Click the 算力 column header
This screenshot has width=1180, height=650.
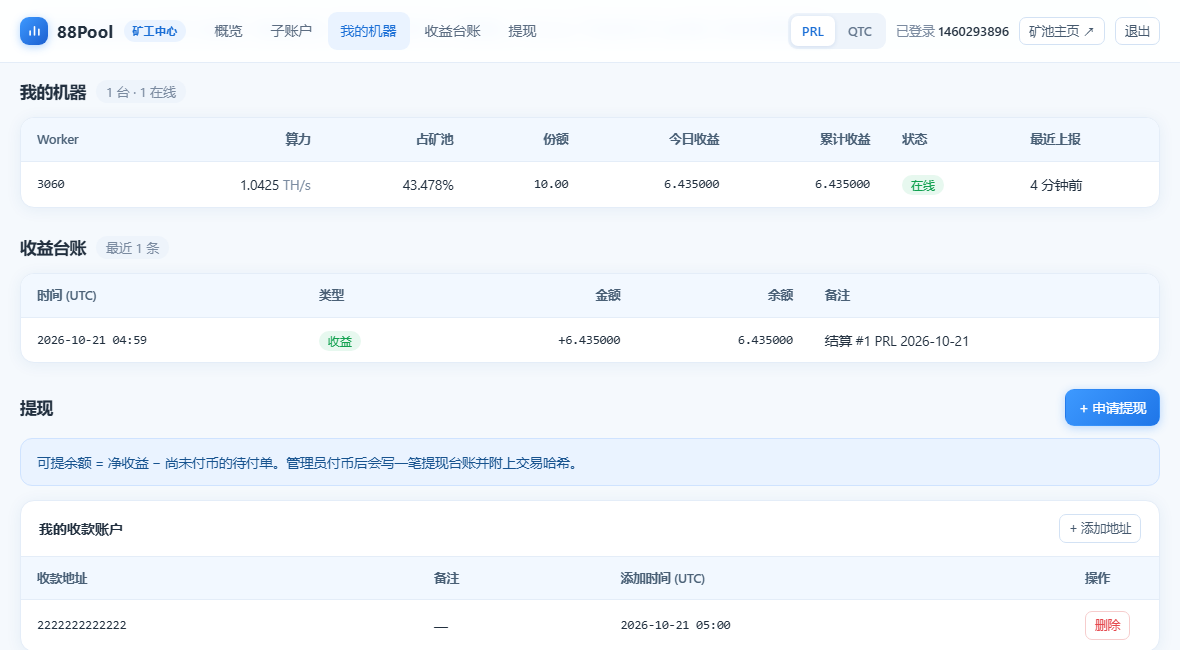[298, 139]
